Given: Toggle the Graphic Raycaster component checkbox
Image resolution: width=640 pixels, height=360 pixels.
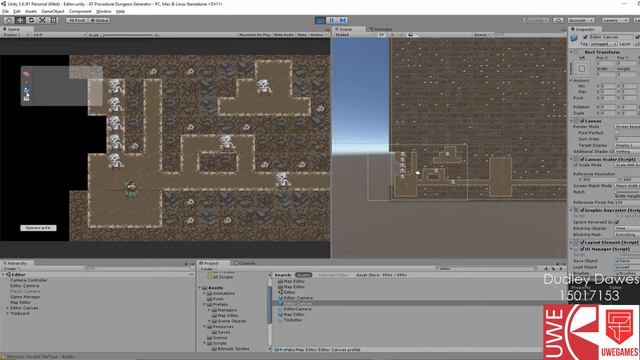Looking at the screenshot, I should [582, 211].
